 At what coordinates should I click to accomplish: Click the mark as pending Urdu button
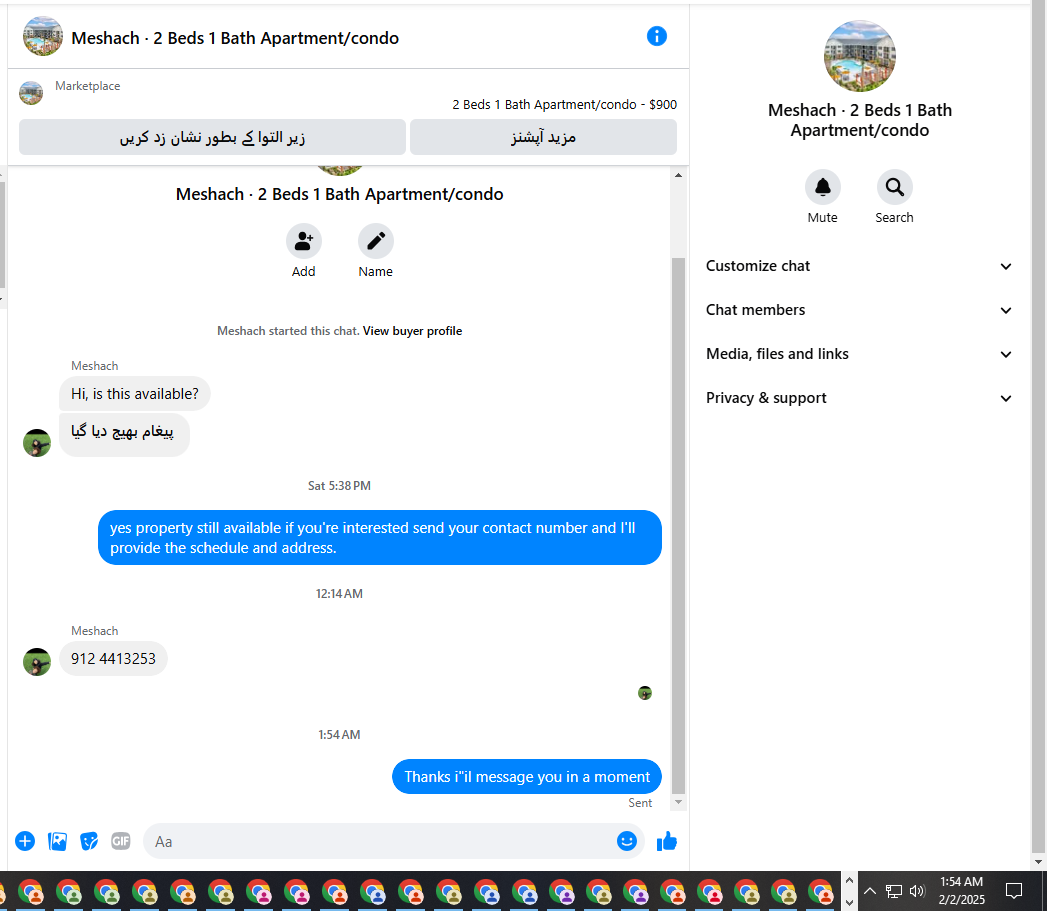212,137
